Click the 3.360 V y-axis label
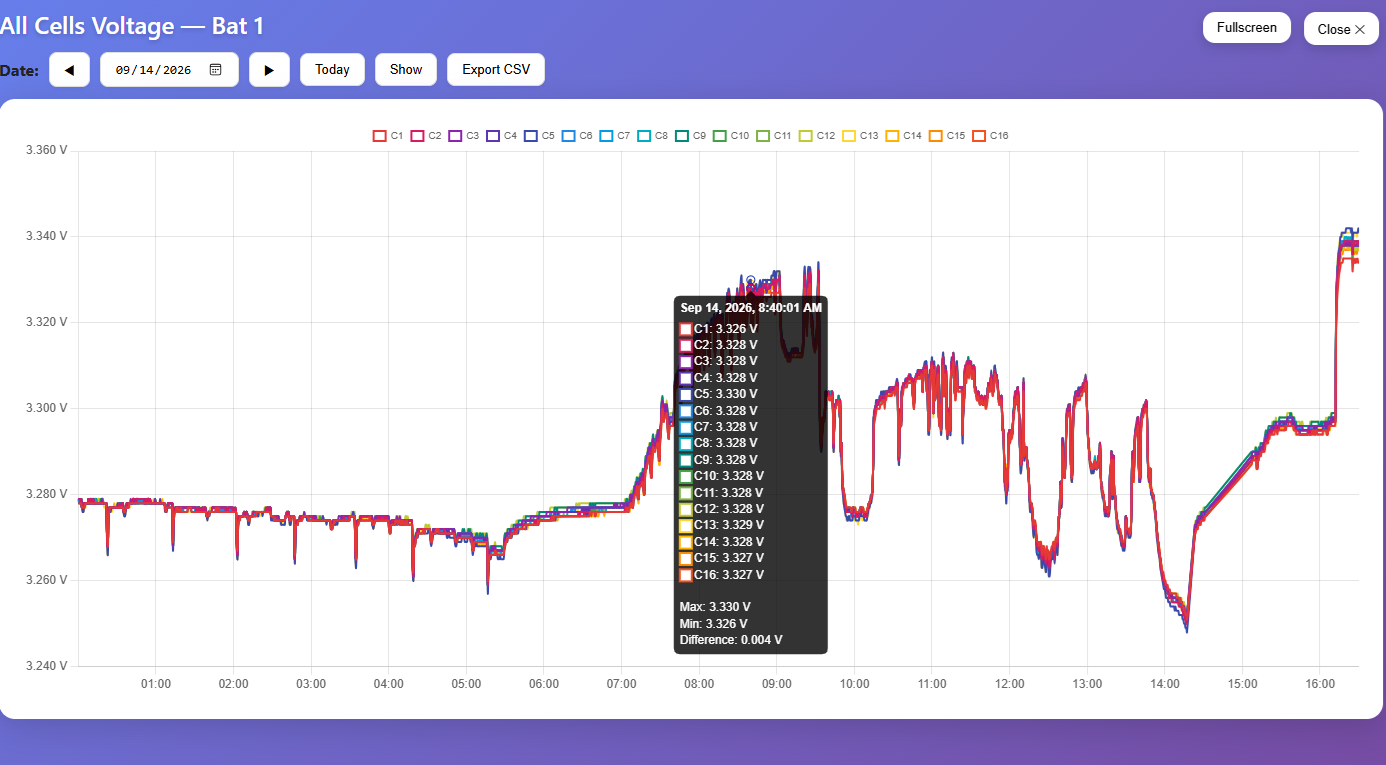Viewport: 1386px width, 765px height. click(47, 151)
